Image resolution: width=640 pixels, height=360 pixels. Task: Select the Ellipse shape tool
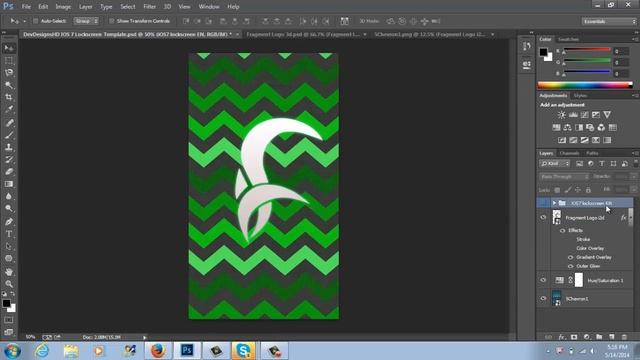(x=9, y=259)
